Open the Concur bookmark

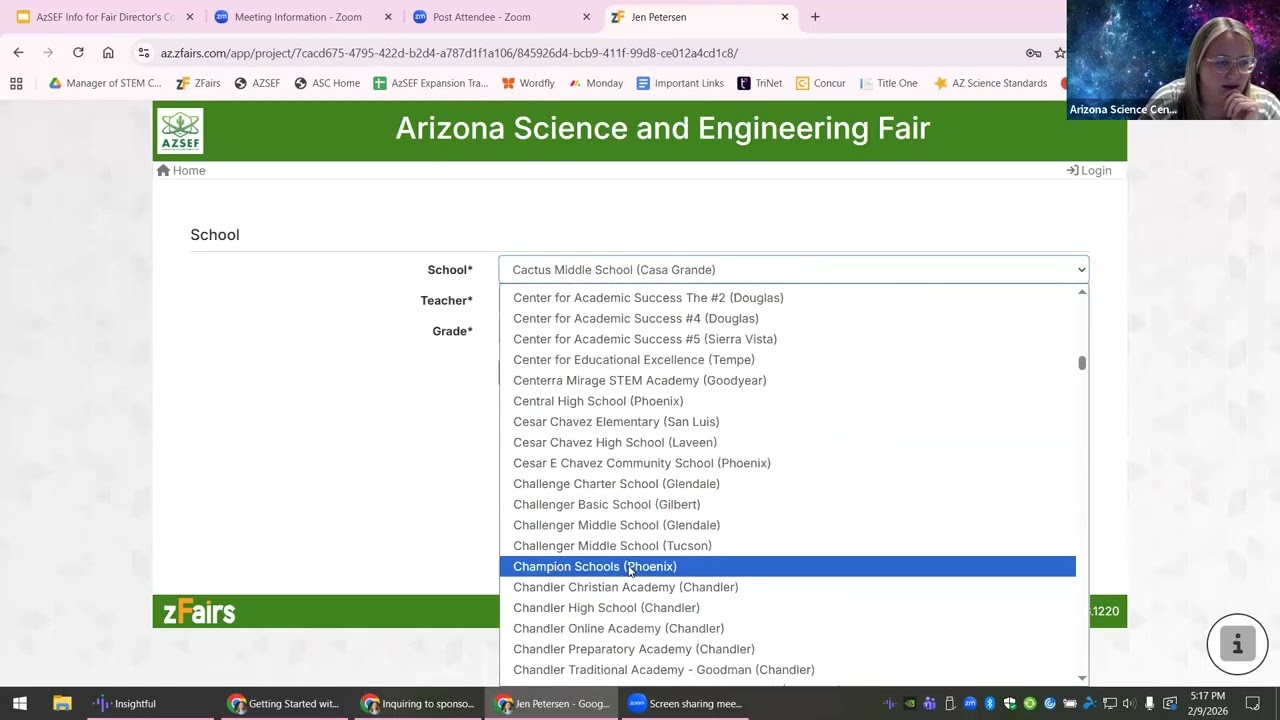pos(821,84)
